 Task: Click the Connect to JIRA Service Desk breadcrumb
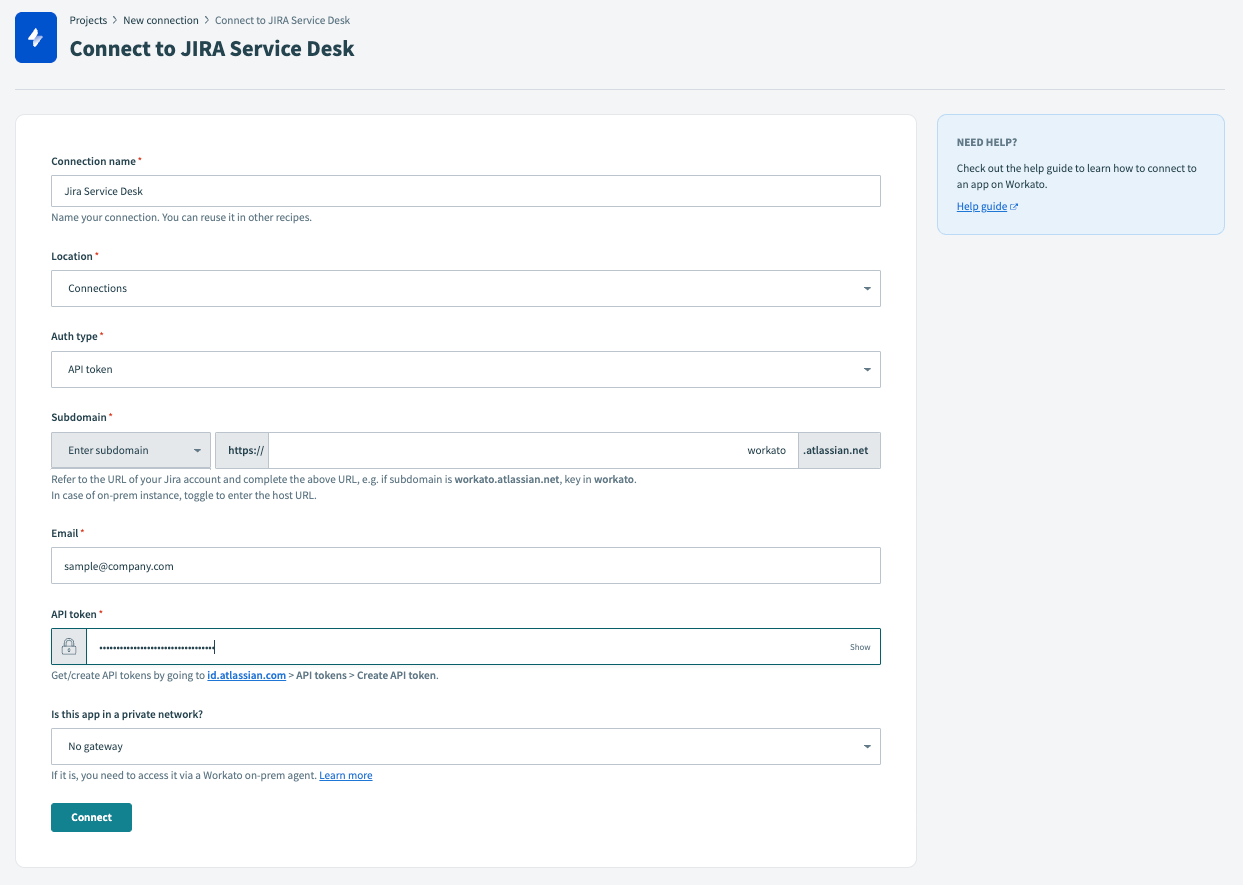pos(282,19)
